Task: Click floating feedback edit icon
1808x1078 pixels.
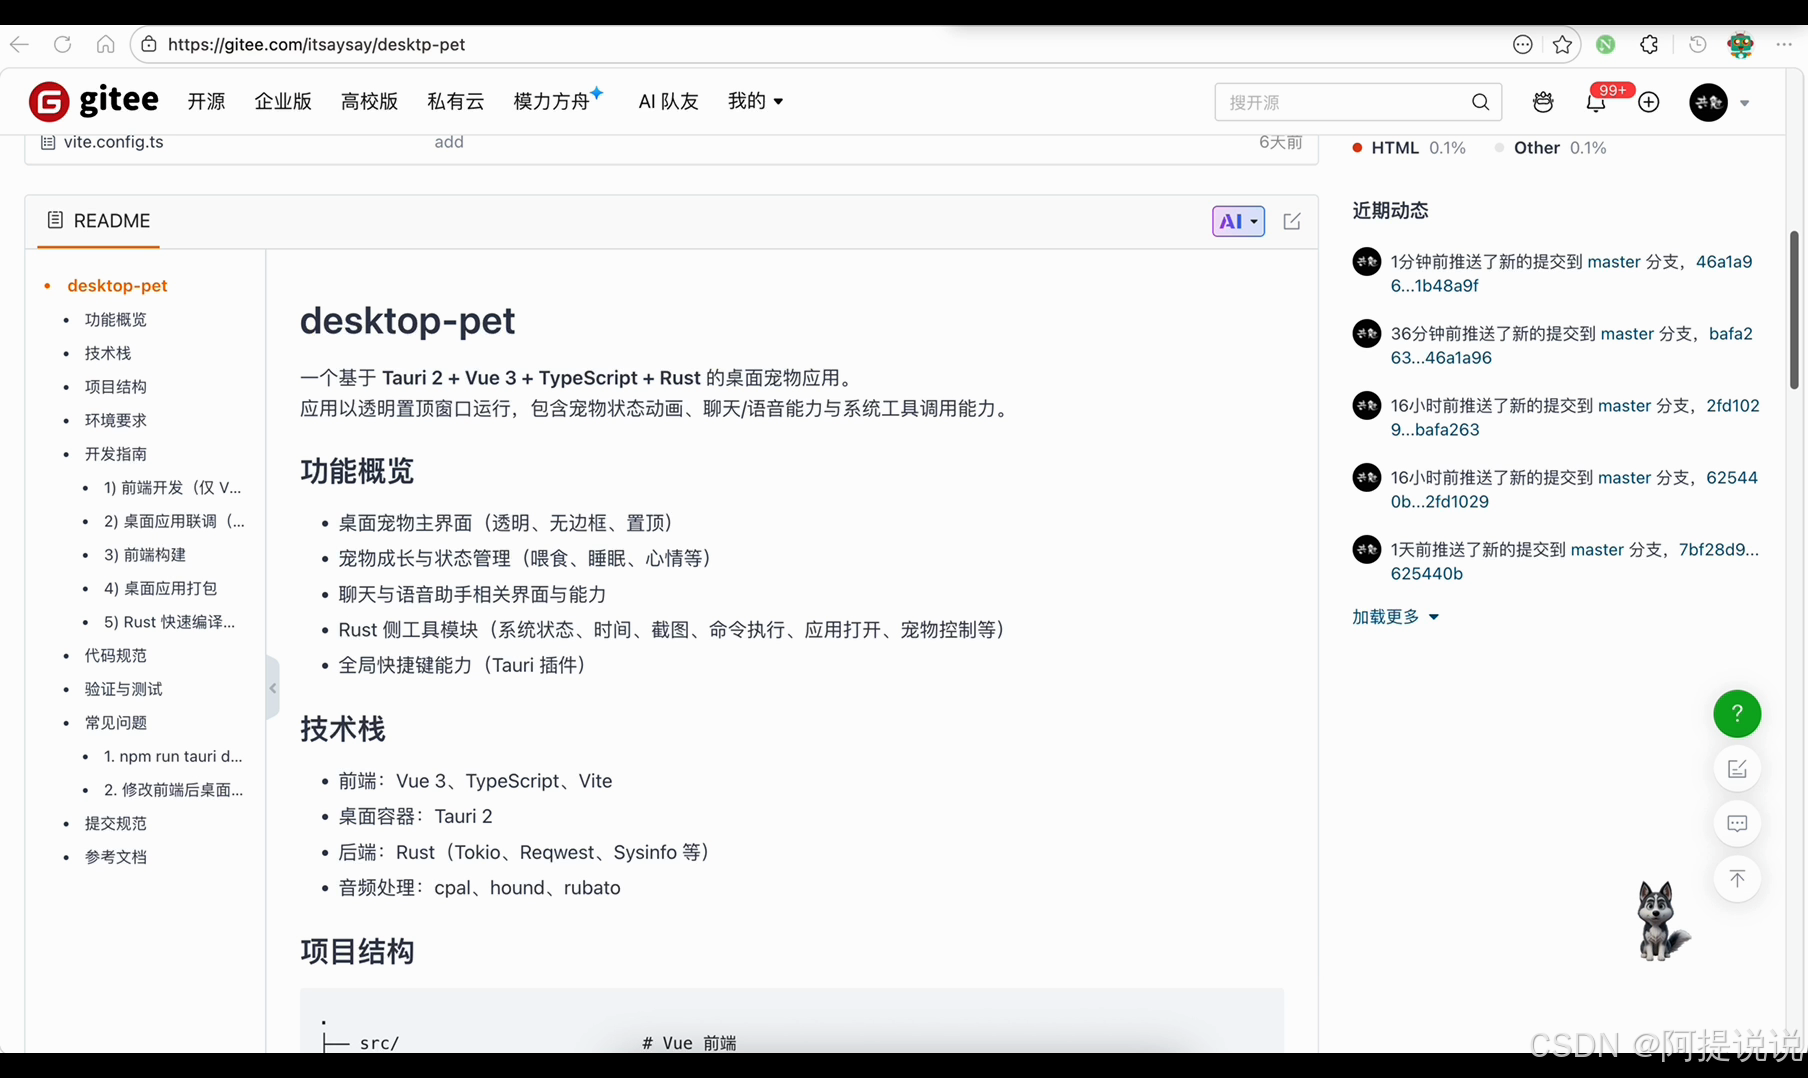Action: click(x=1737, y=769)
